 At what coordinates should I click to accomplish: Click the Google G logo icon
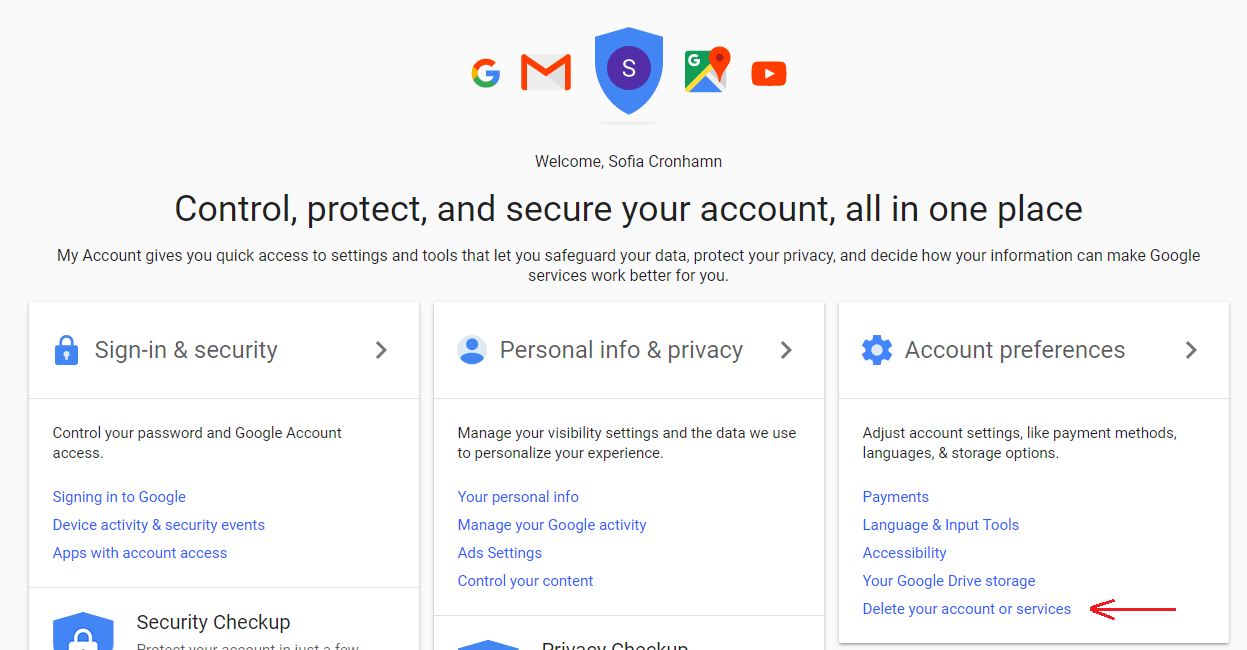click(x=486, y=73)
